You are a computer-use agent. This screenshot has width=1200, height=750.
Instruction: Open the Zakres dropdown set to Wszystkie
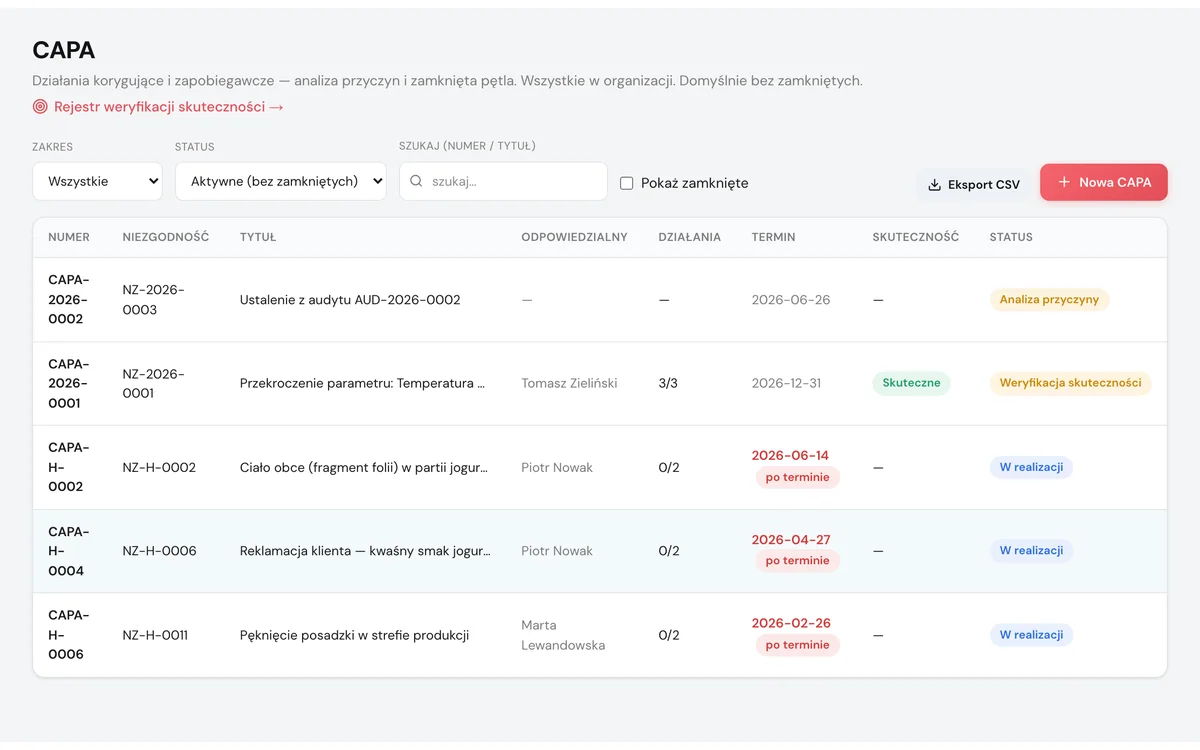[97, 181]
